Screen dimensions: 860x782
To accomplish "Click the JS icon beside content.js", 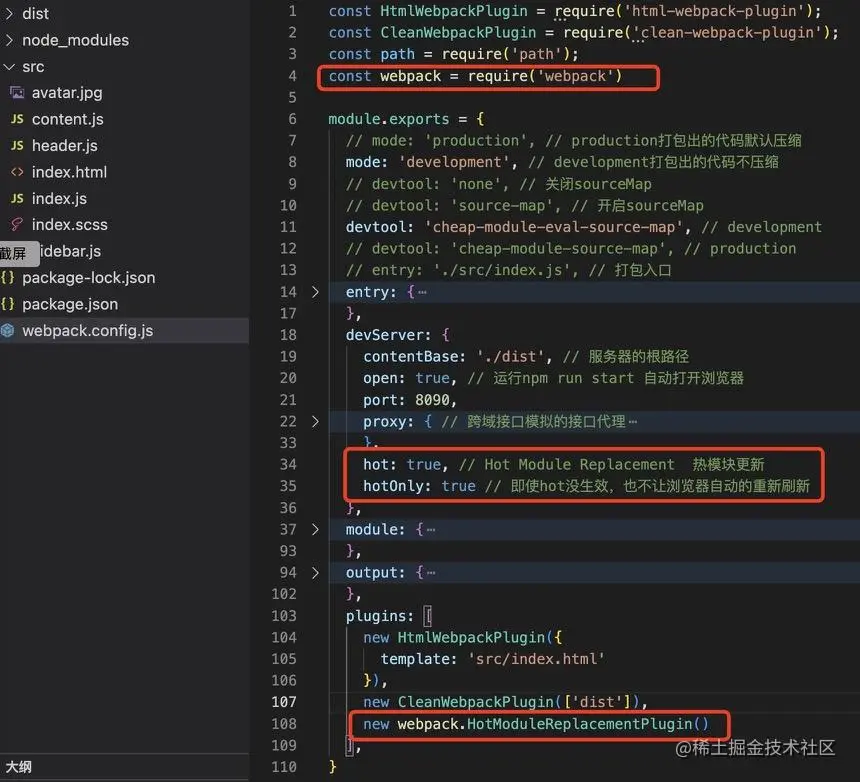I will click(x=17, y=119).
